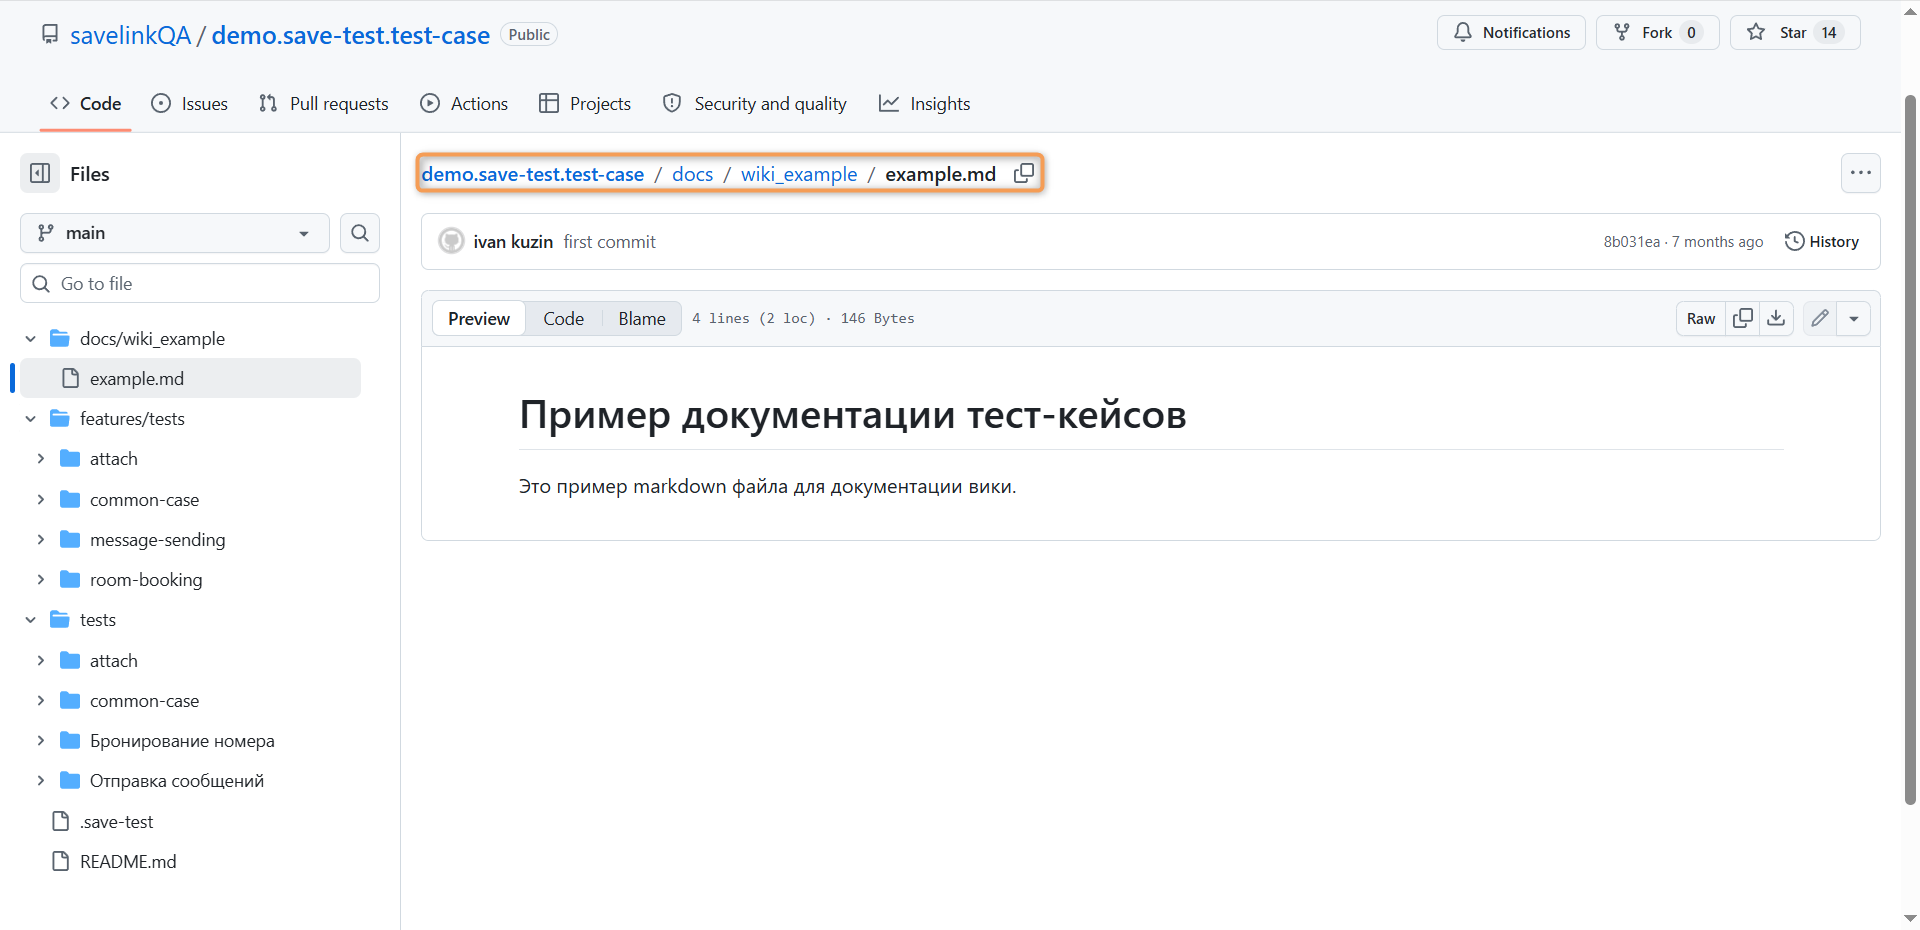Collapse the file tree sidebar icon
This screenshot has height=930, width=1920.
(x=40, y=174)
